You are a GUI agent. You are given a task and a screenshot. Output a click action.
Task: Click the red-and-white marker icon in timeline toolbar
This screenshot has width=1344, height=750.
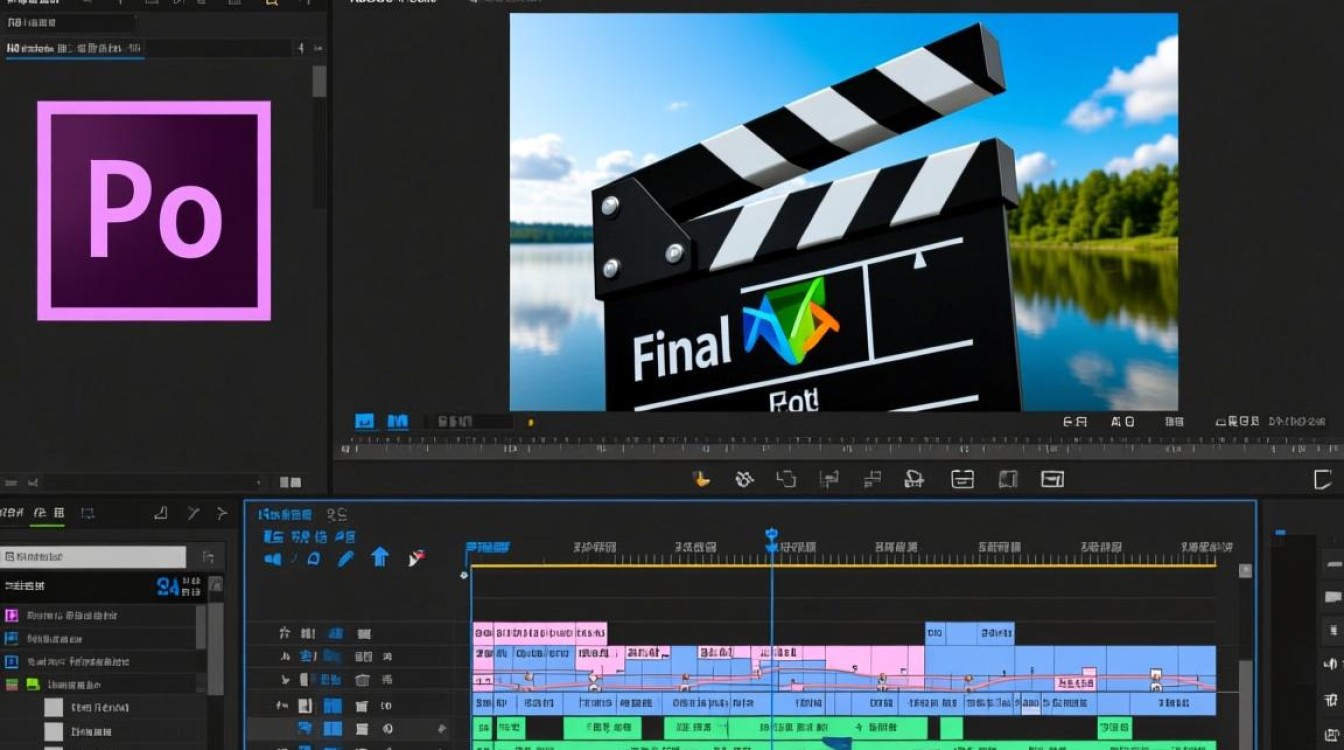417,558
